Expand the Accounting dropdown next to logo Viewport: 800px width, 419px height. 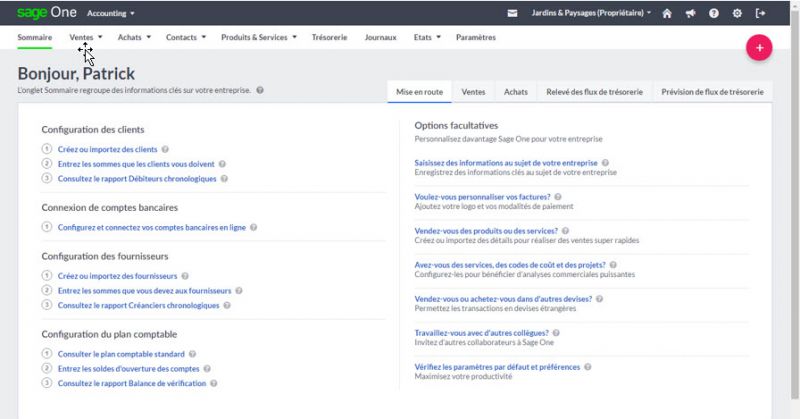click(x=111, y=13)
